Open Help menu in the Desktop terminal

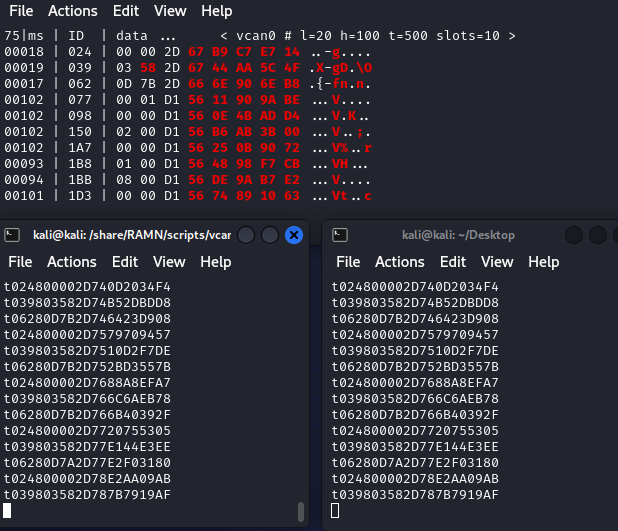pyautogui.click(x=543, y=262)
